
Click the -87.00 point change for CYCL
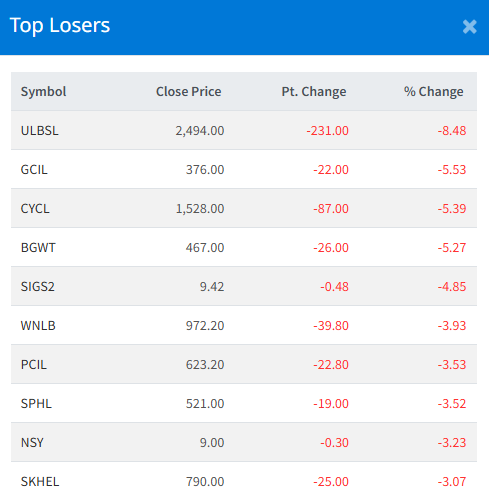[331, 209]
